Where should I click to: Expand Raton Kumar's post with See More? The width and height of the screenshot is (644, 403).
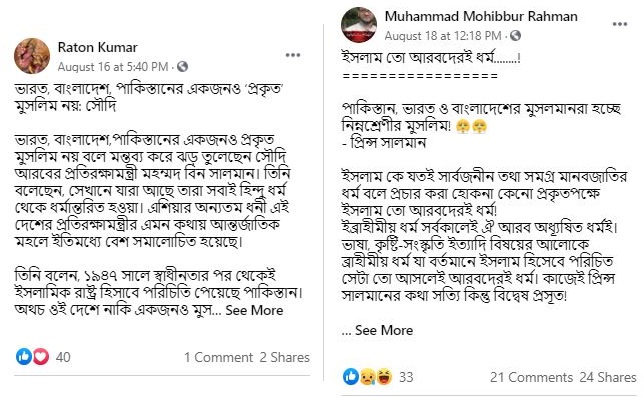(x=254, y=310)
